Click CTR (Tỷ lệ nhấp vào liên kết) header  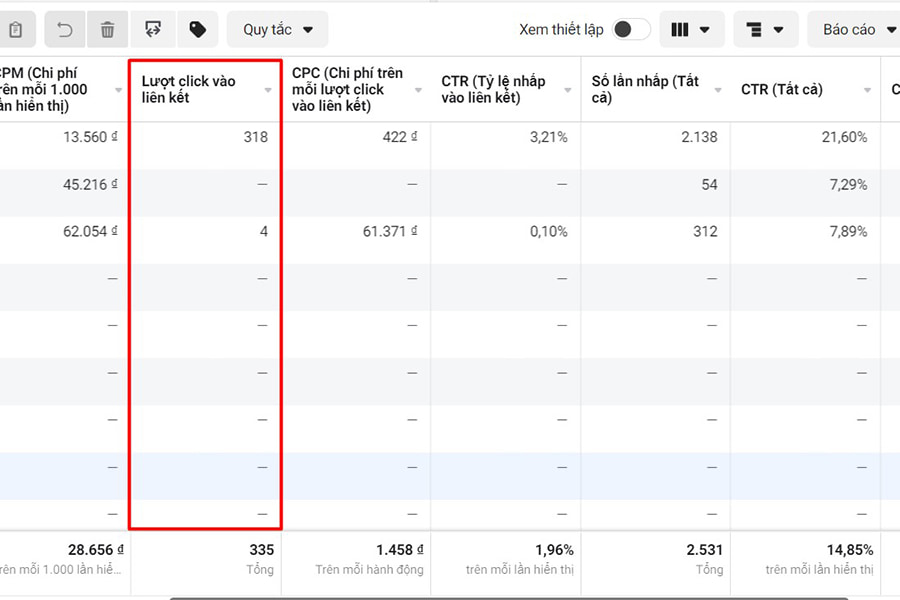495,89
